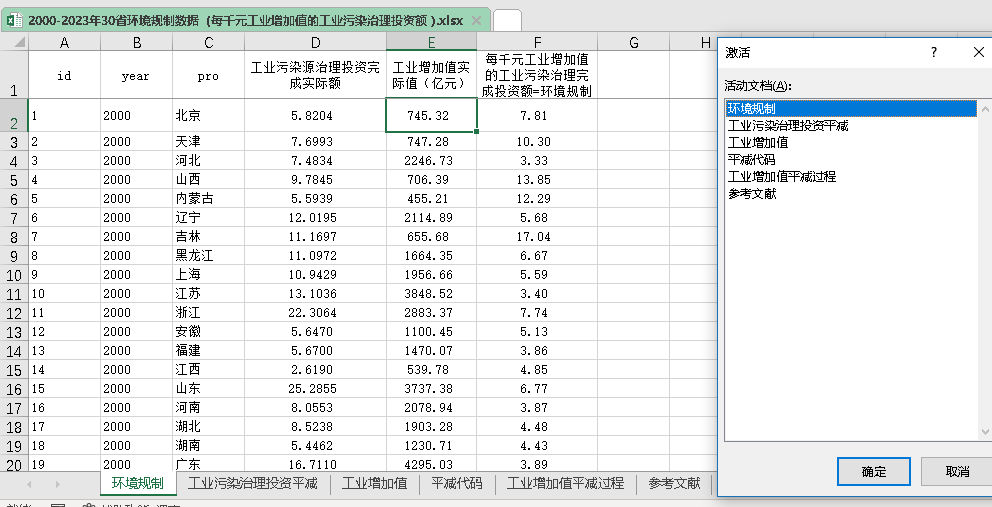Select row 10 header
The height and width of the screenshot is (507, 992).
point(14,275)
